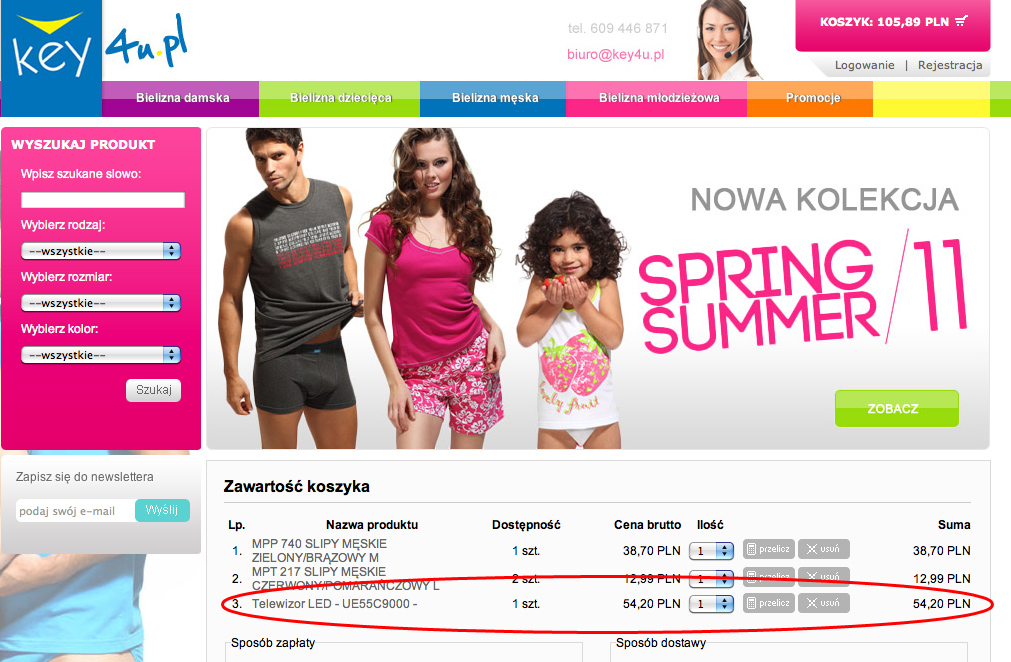The width and height of the screenshot is (1011, 662).
Task: Open the Bielizna męska category
Action: tap(493, 98)
